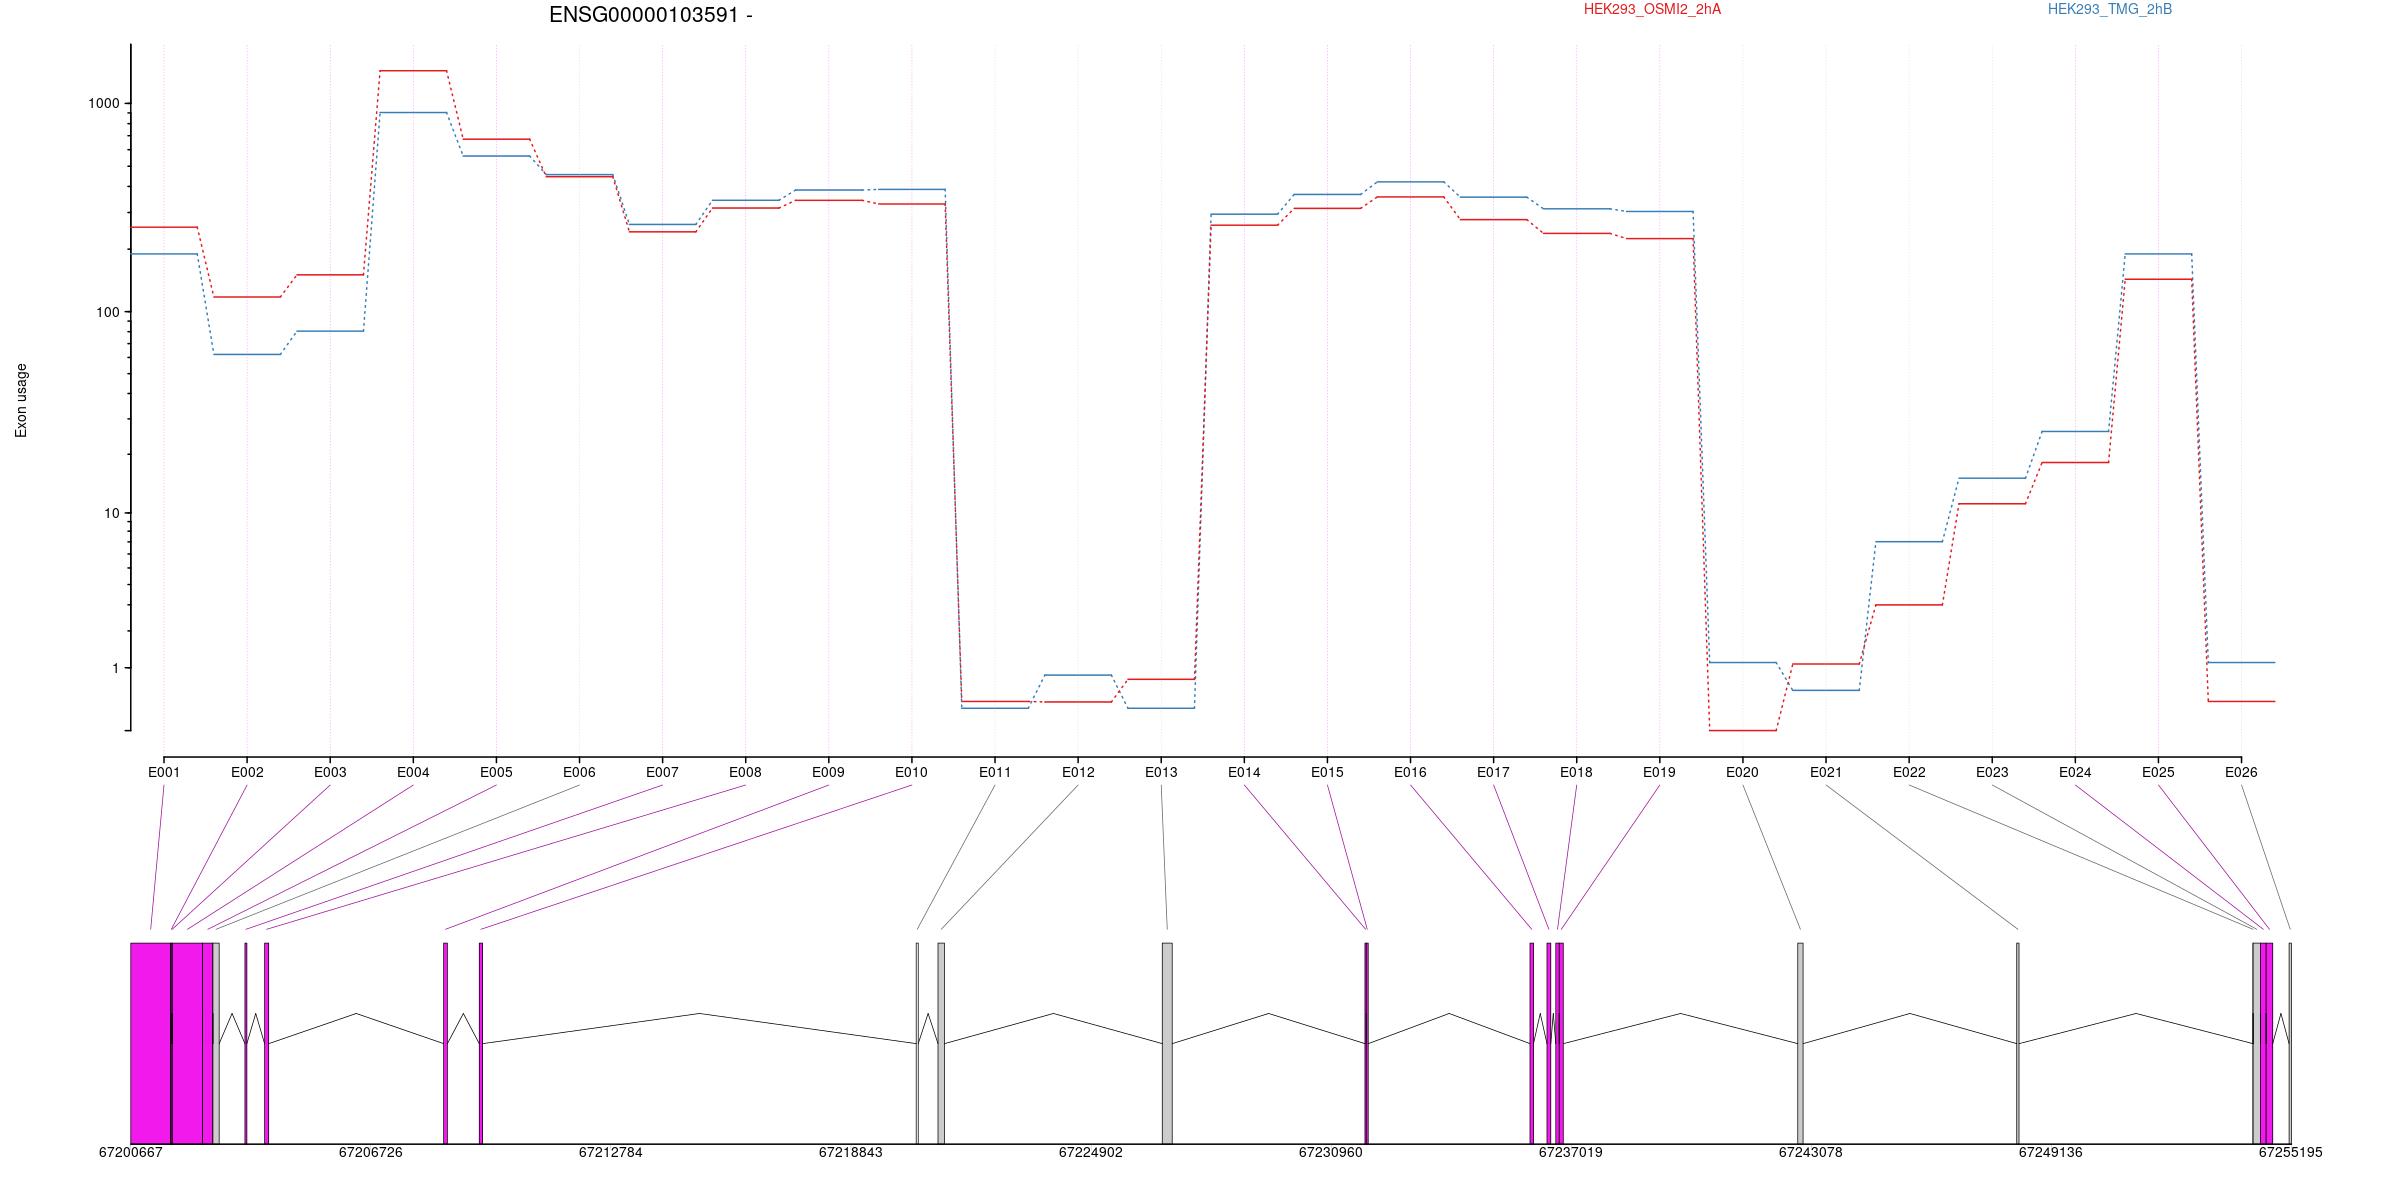Click exon label E005

click(x=496, y=772)
